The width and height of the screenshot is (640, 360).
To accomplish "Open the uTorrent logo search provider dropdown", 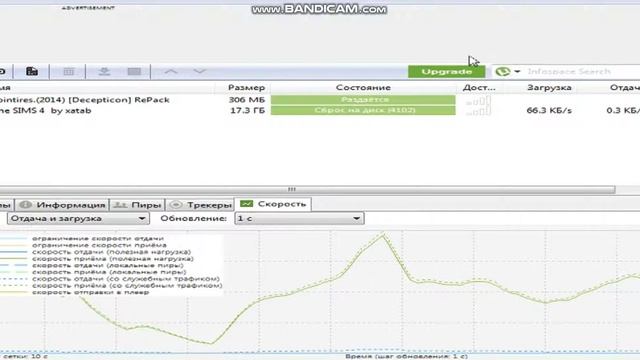I will [x=508, y=71].
